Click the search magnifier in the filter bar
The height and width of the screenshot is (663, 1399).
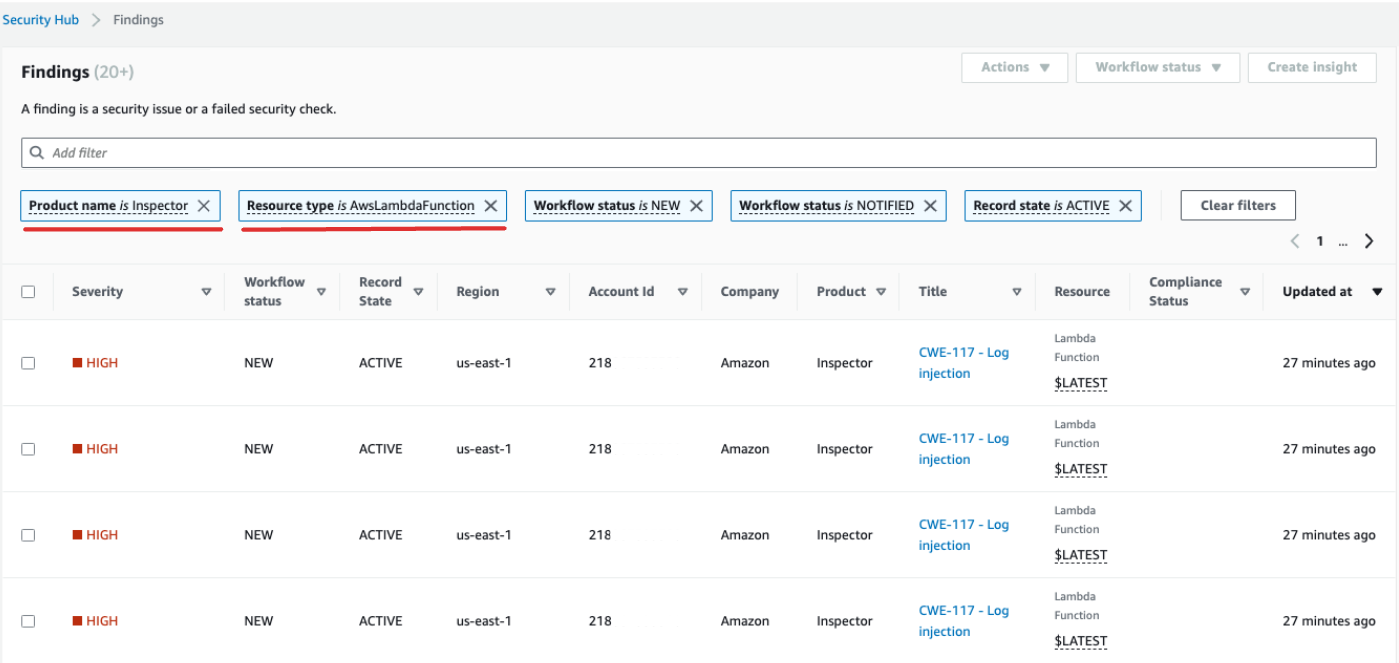[37, 152]
